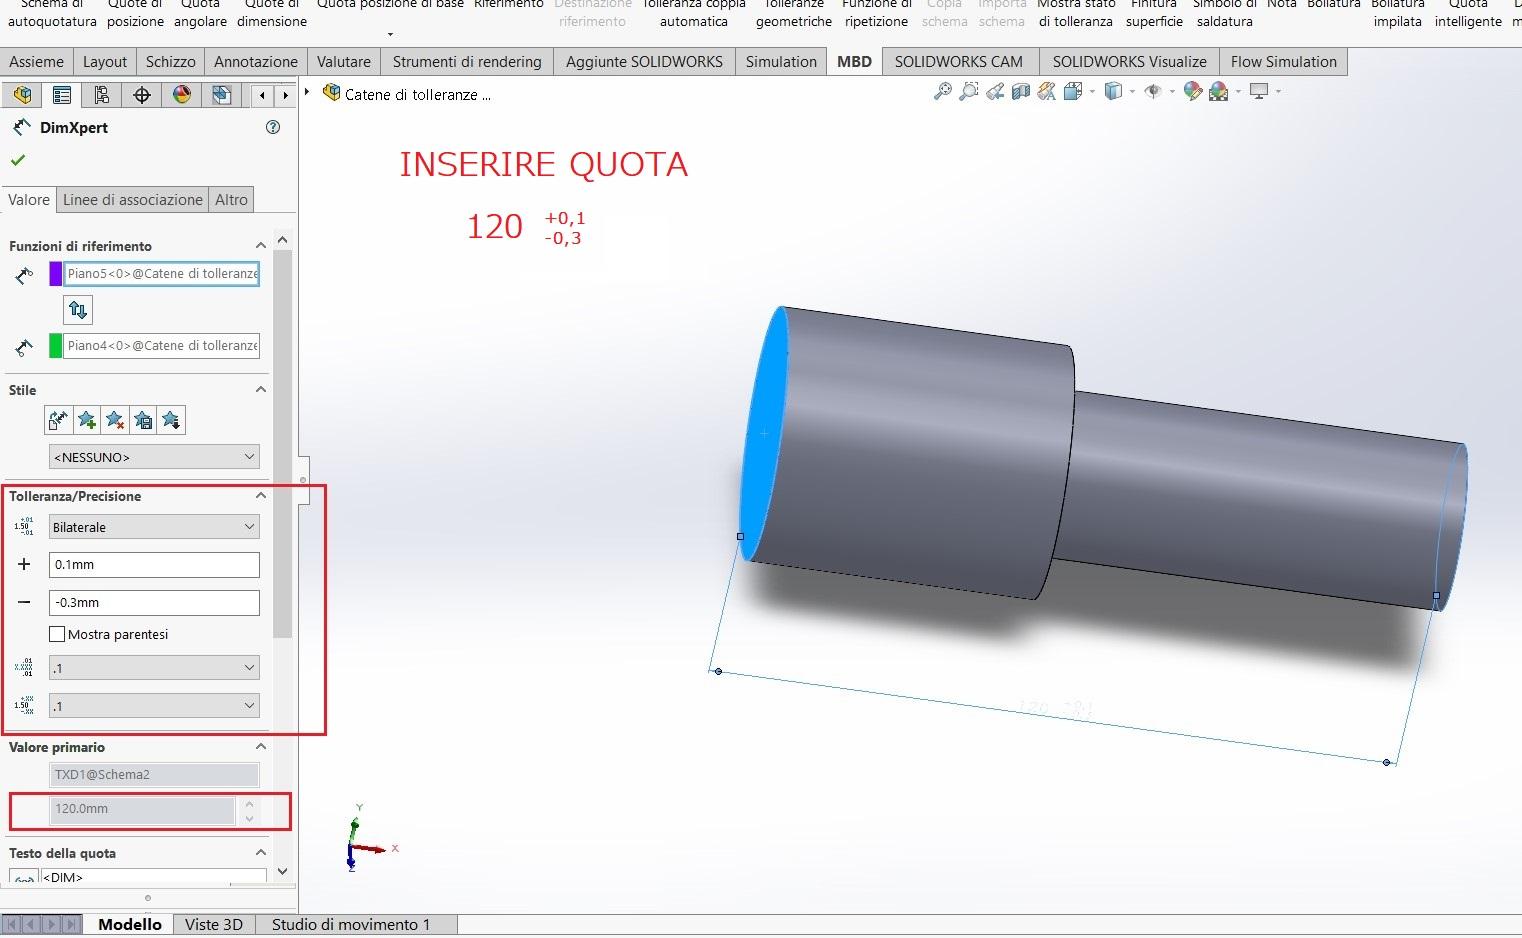Screen dimensions: 1522x938
Task: Open the Simulation ribbon tab
Action: tap(781, 62)
